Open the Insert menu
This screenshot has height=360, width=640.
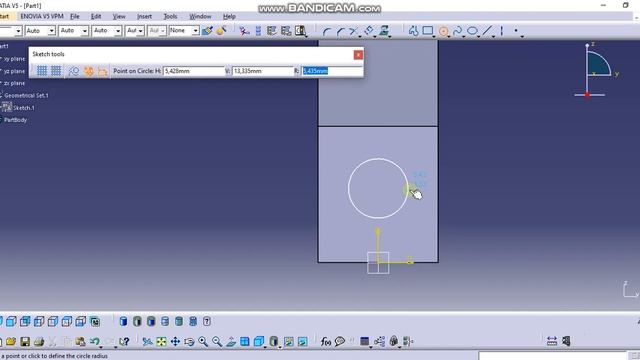pyautogui.click(x=144, y=16)
